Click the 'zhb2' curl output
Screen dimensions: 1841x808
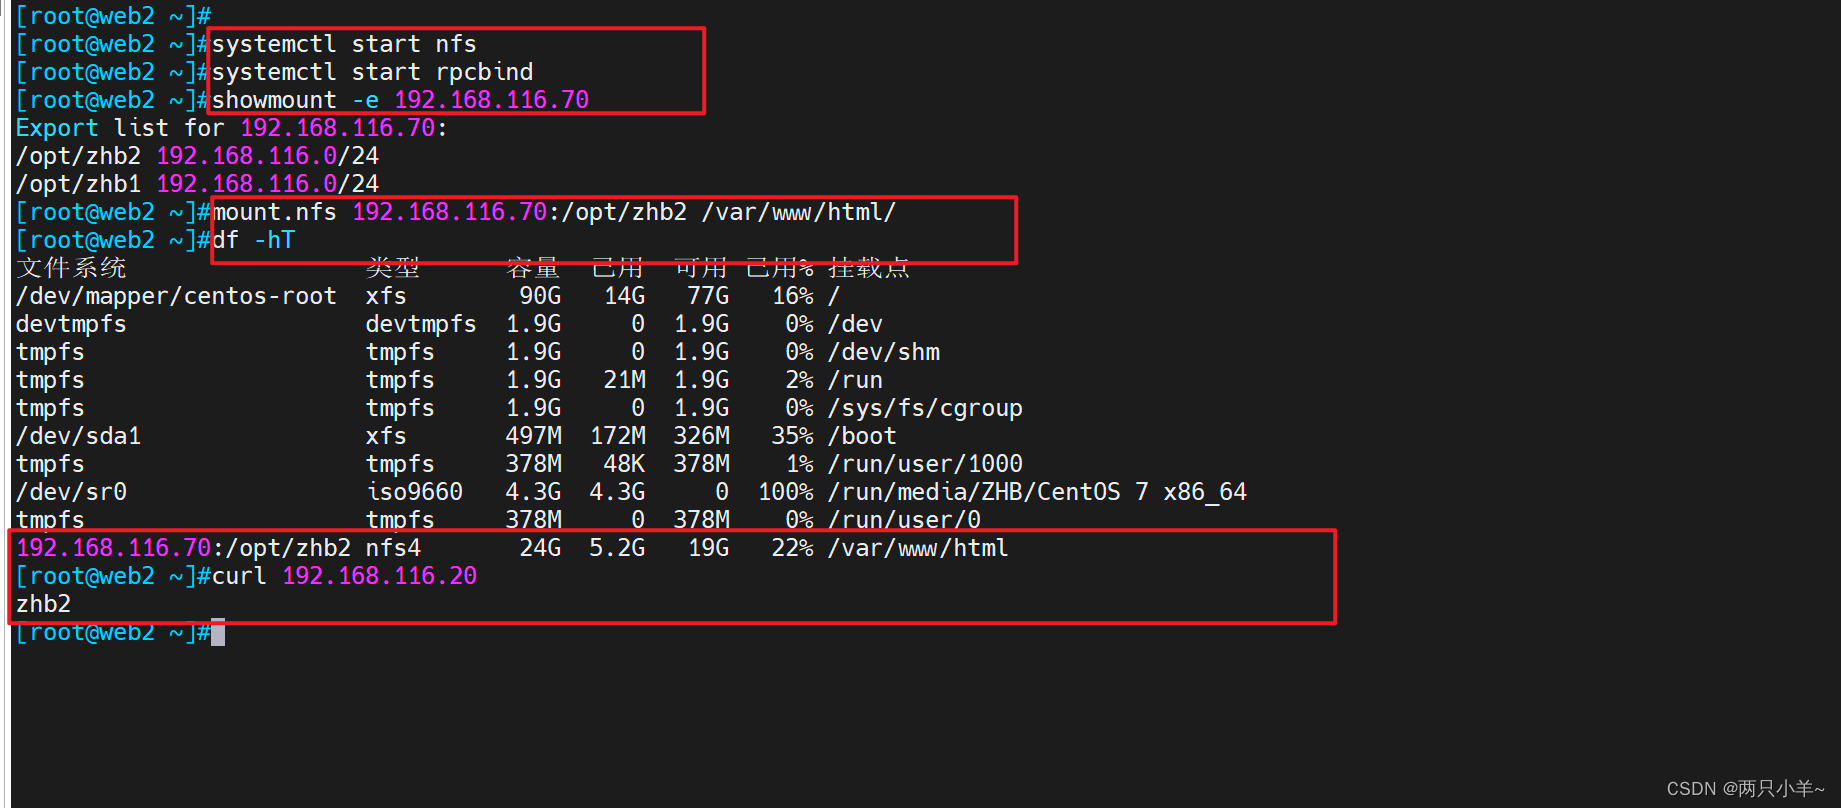43,604
